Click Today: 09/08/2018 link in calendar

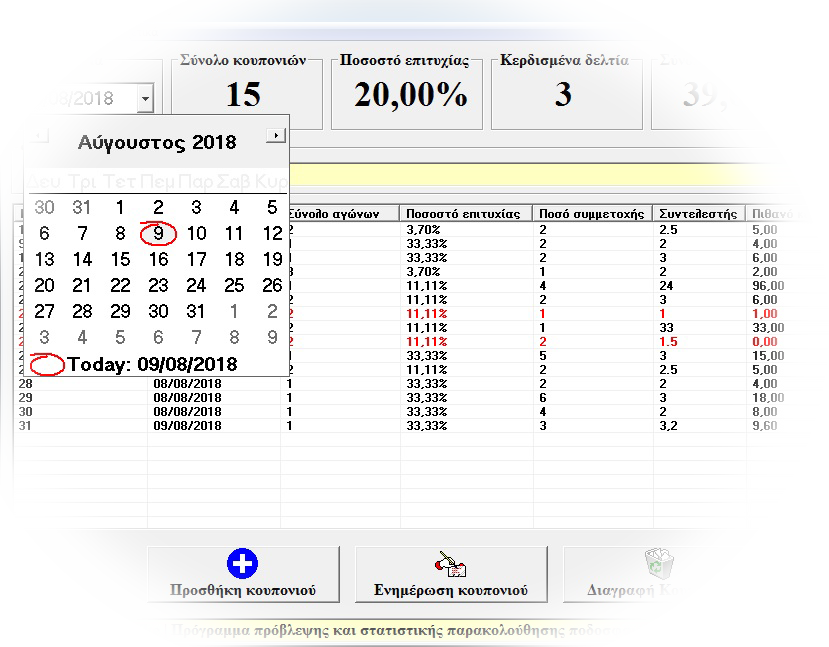click(152, 364)
